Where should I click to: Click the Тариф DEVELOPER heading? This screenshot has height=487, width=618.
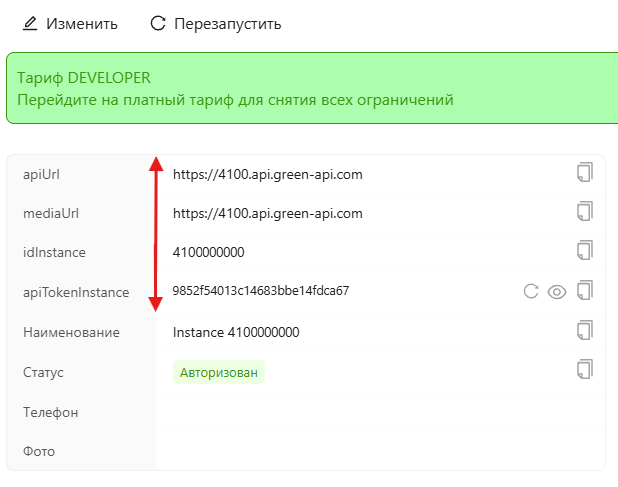(x=84, y=78)
